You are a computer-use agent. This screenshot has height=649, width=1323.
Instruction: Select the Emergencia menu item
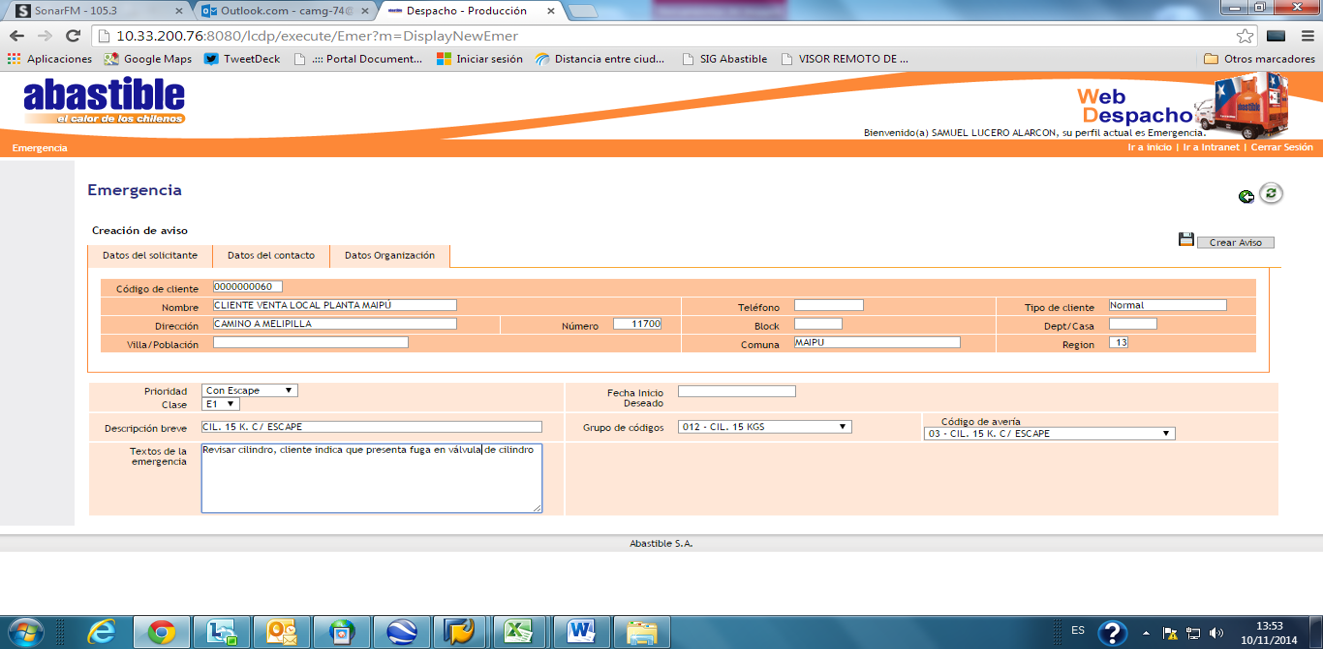40,148
